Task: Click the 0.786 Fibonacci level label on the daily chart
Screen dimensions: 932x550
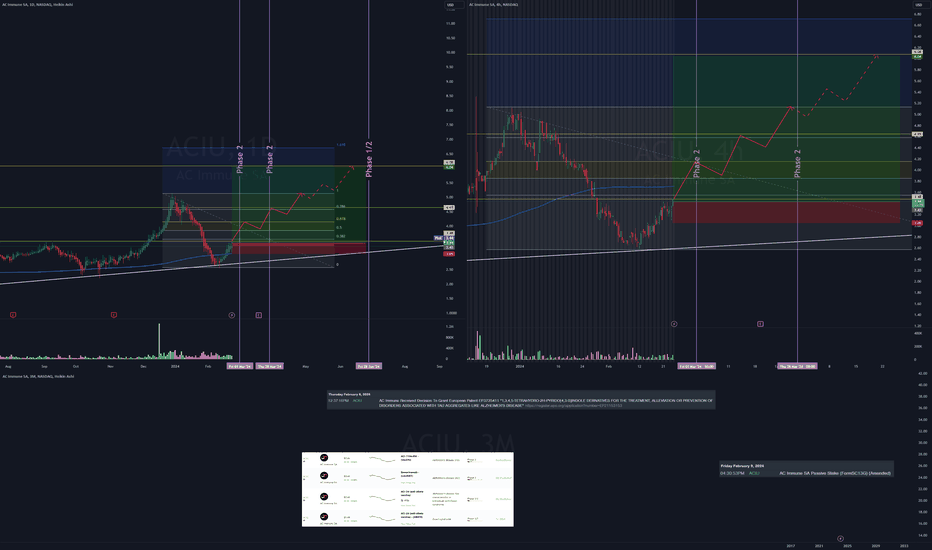Action: [x=341, y=206]
